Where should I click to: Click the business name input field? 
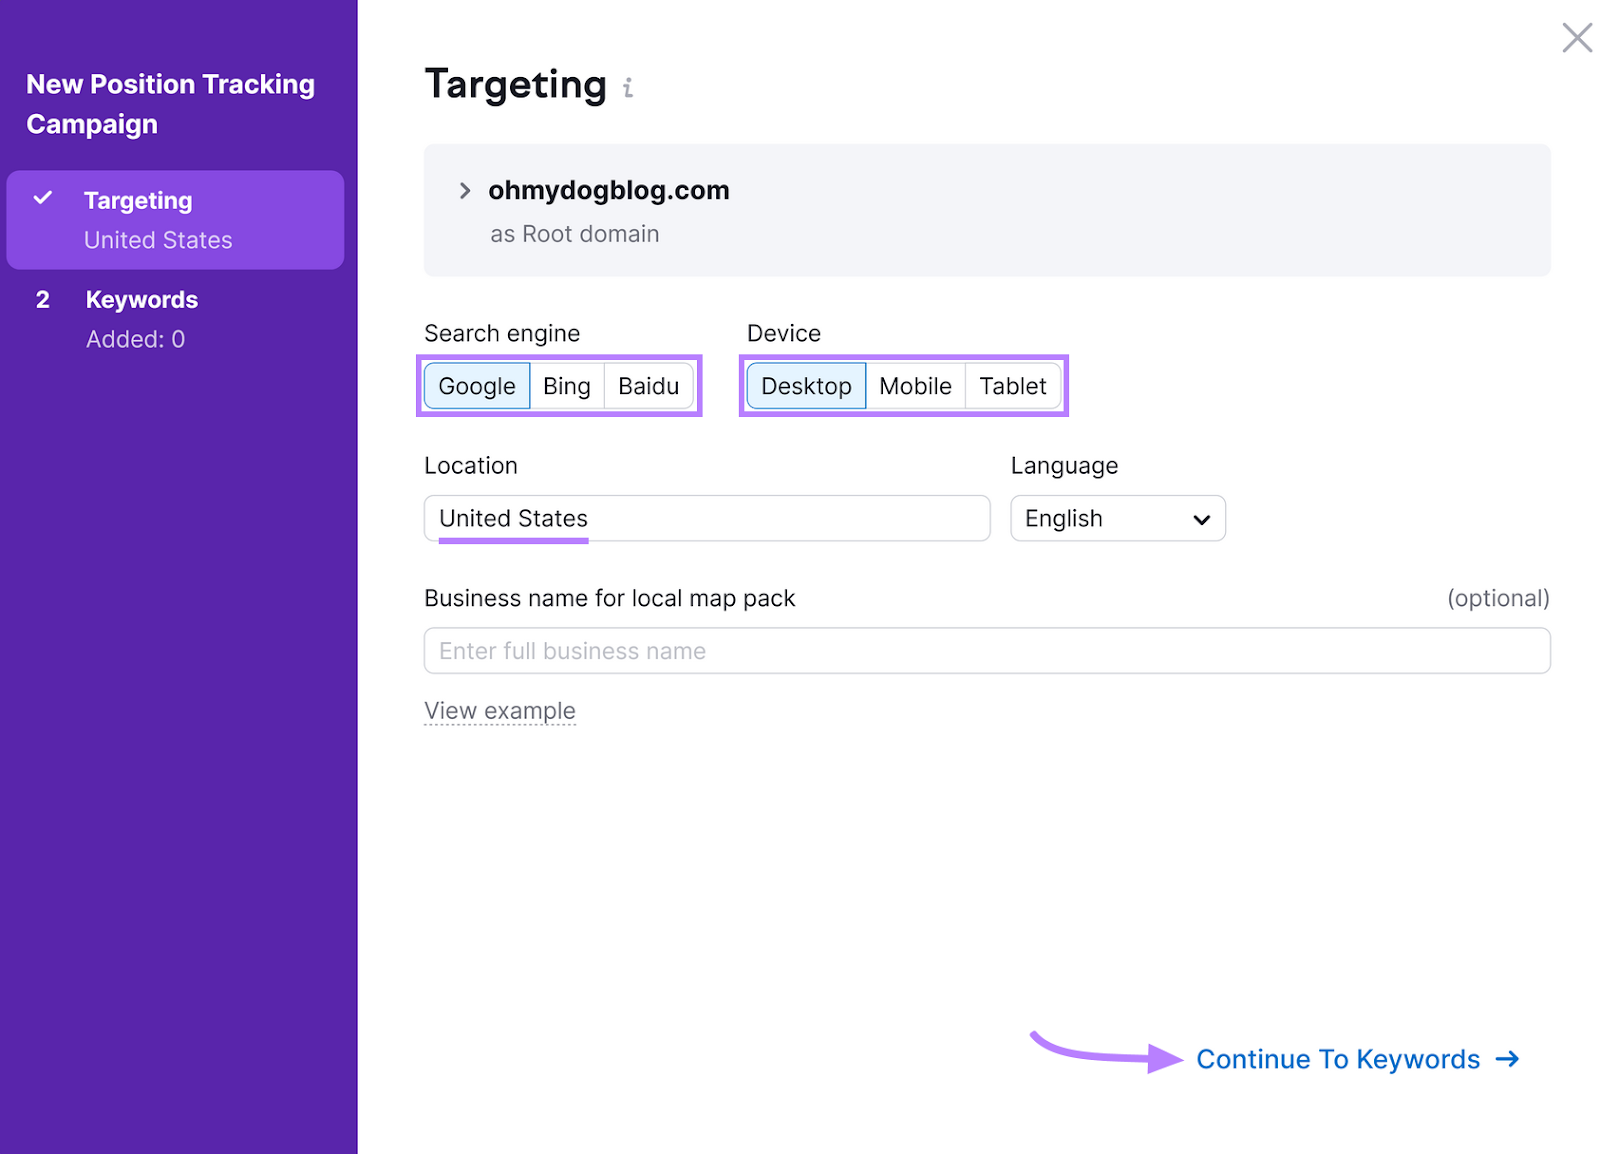pos(986,650)
